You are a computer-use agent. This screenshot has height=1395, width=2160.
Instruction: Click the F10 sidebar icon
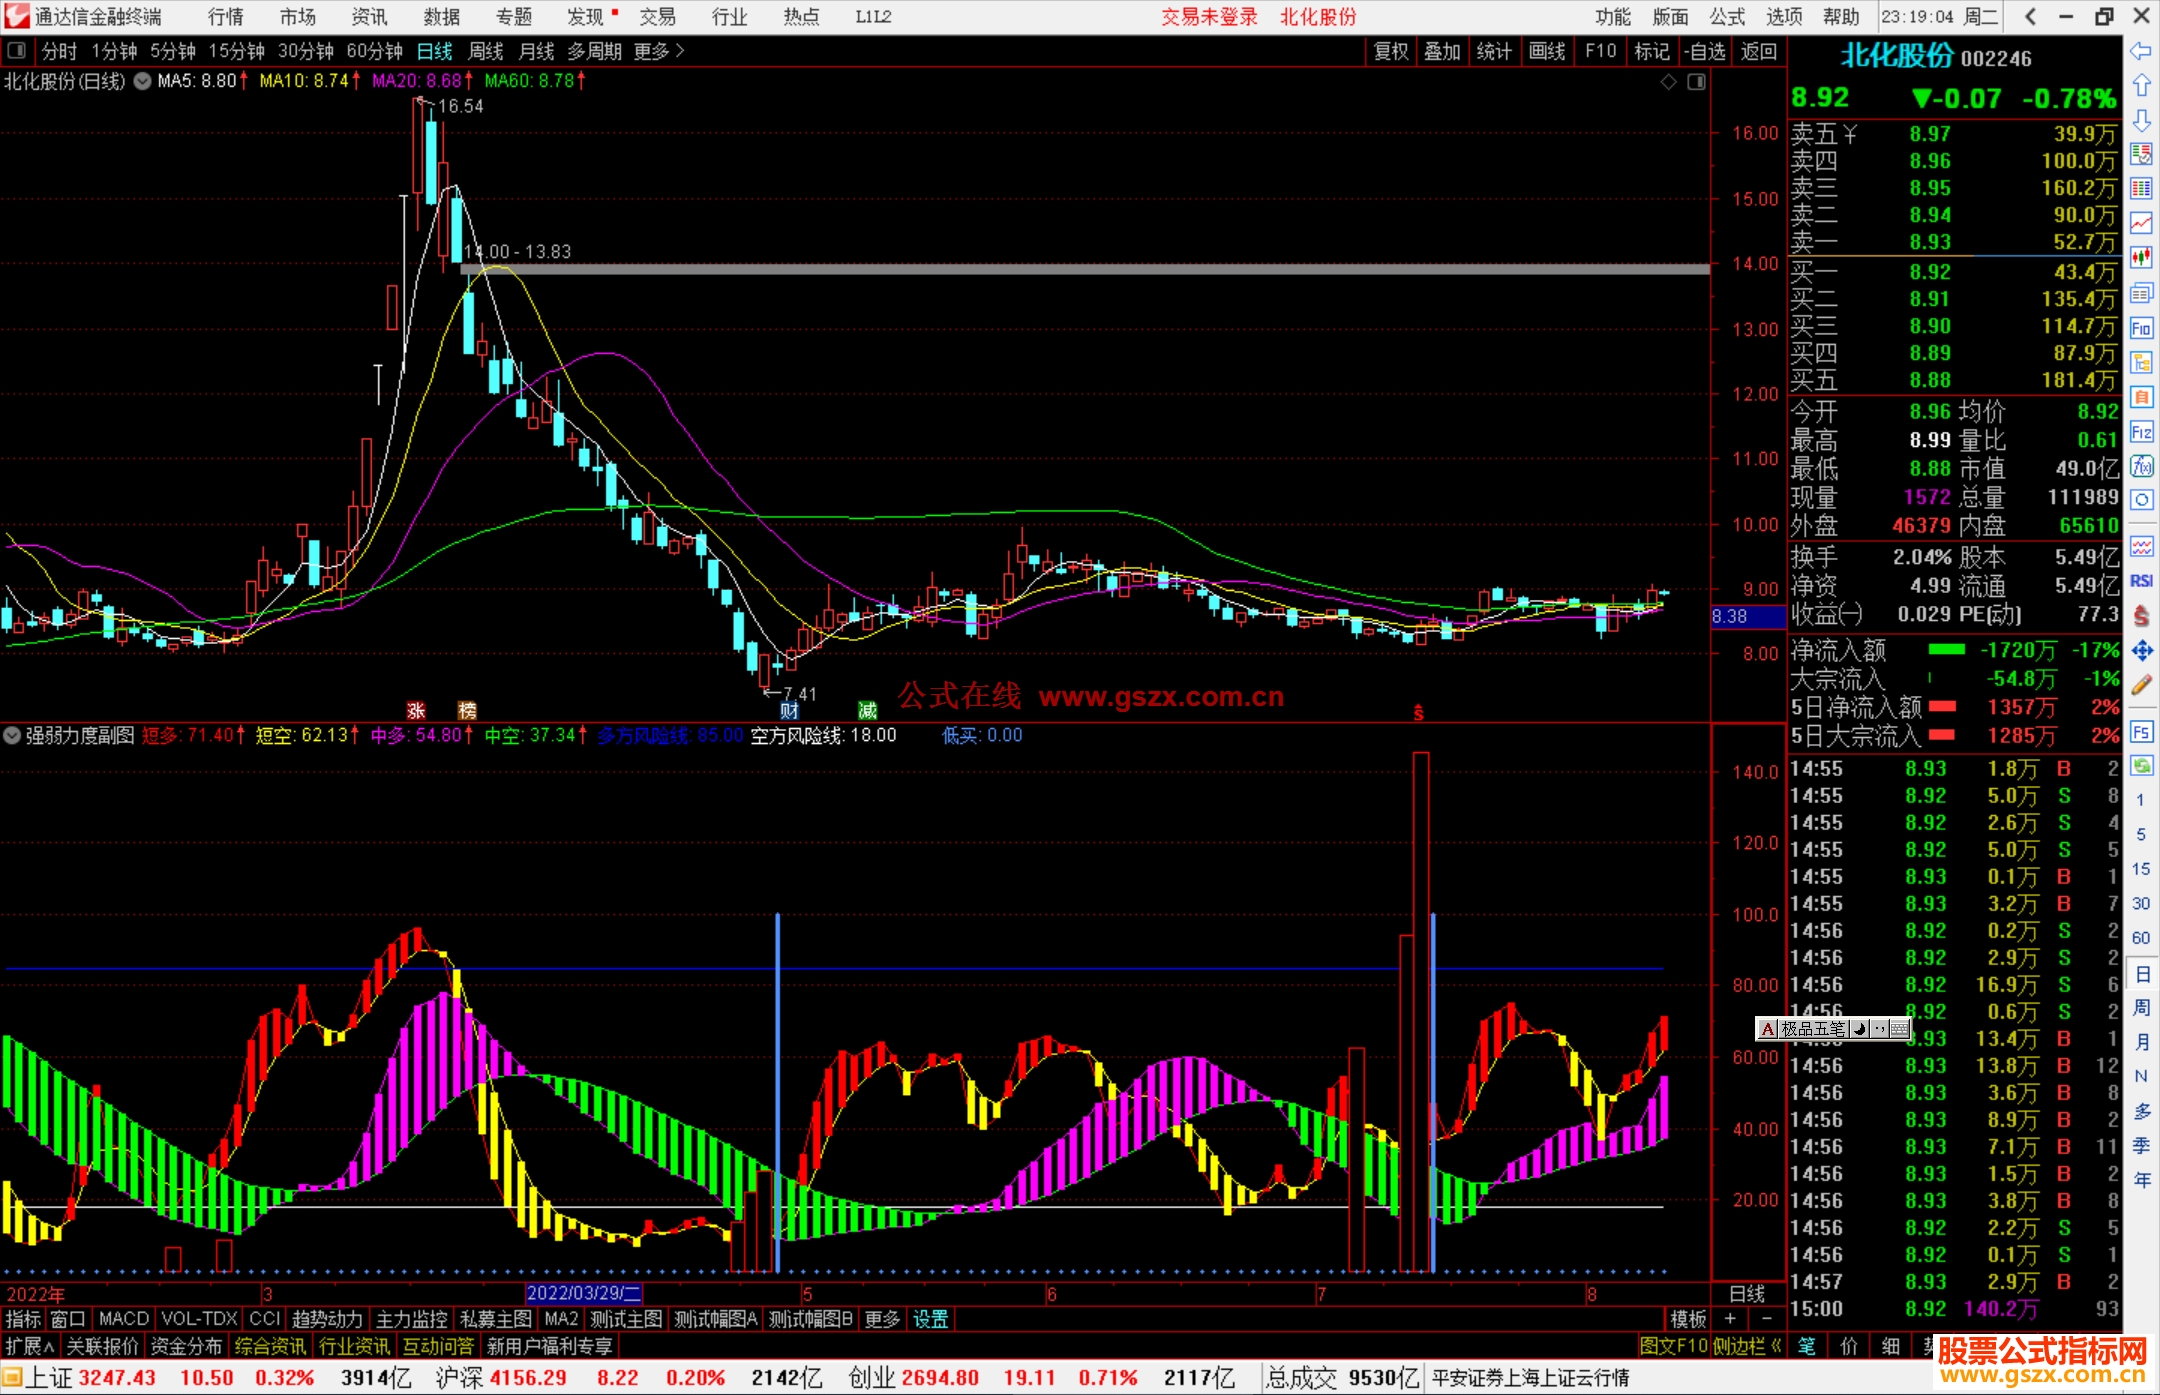tap(2141, 328)
